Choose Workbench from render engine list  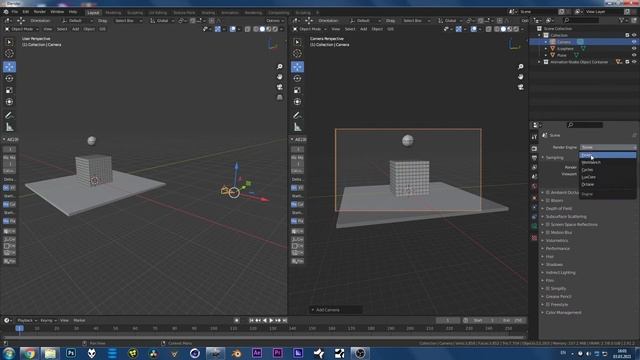coord(608,162)
